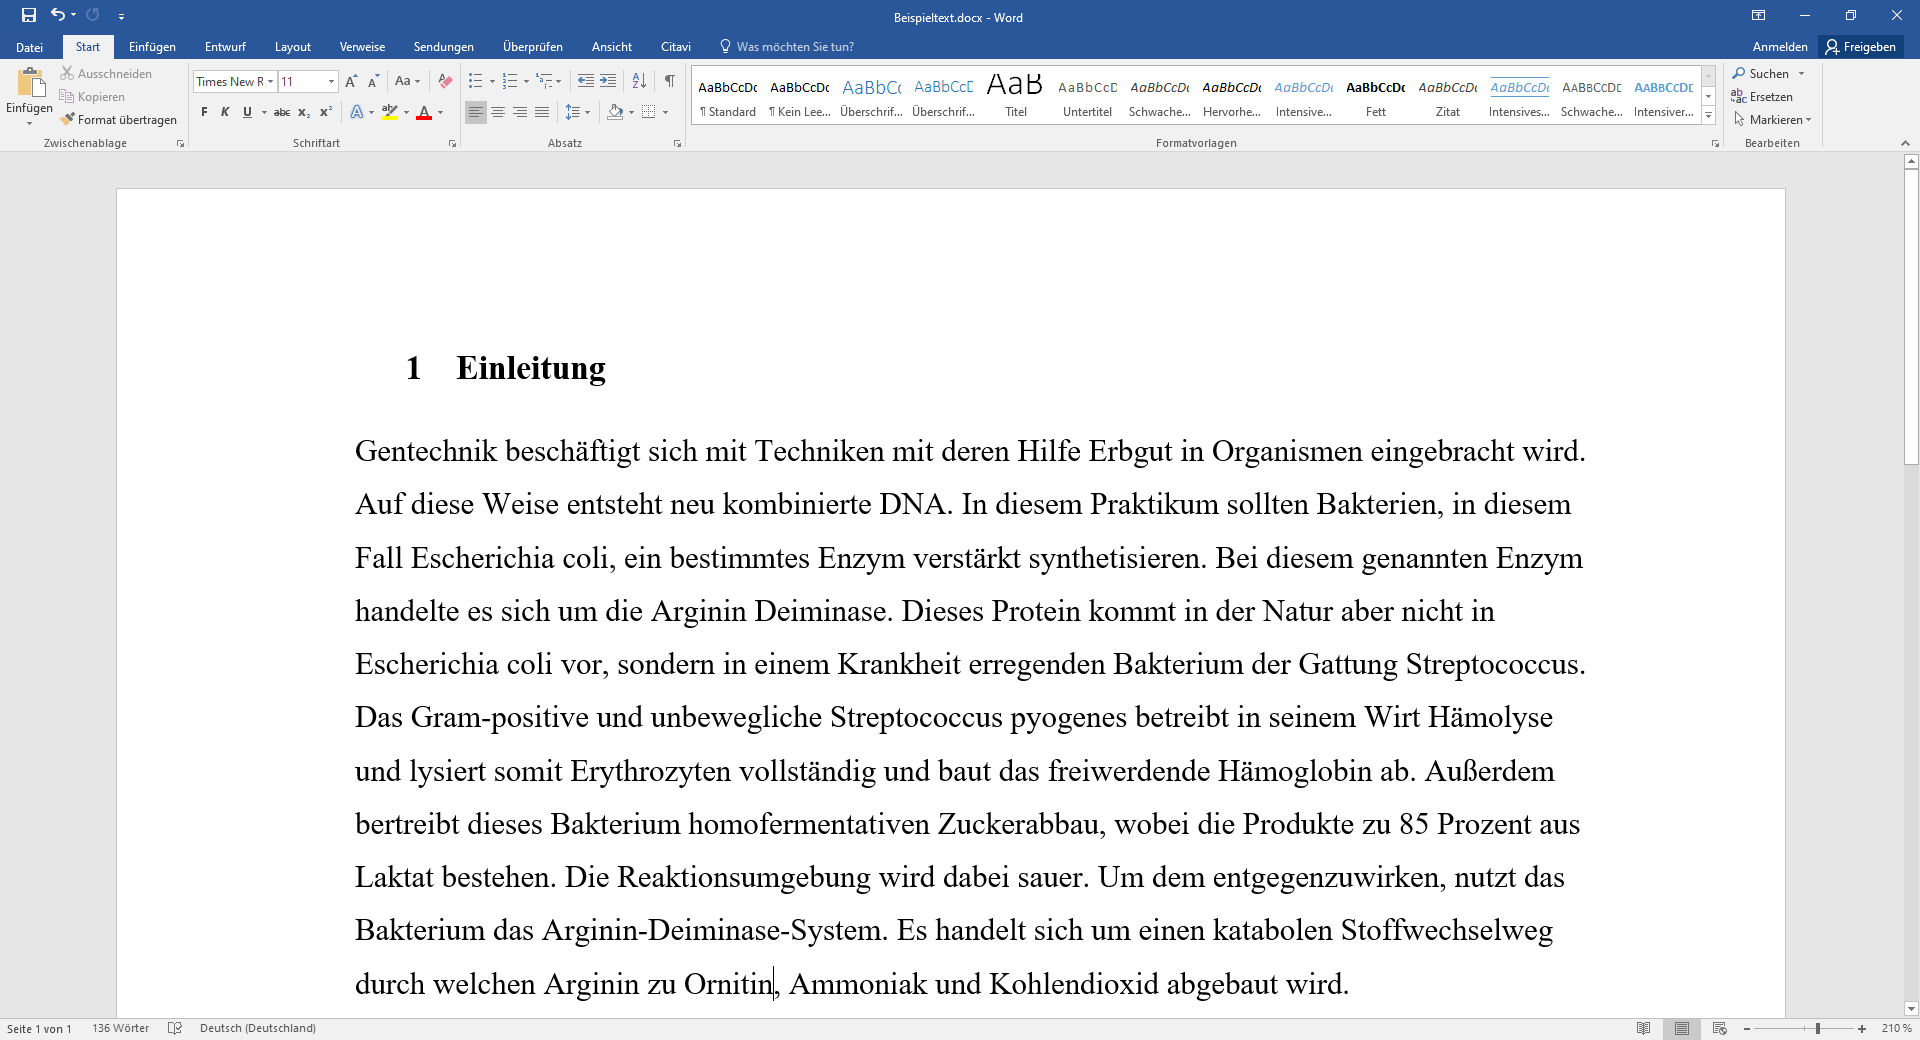The height and width of the screenshot is (1040, 1920).
Task: Toggle bold formatting with the F button
Action: click(204, 113)
